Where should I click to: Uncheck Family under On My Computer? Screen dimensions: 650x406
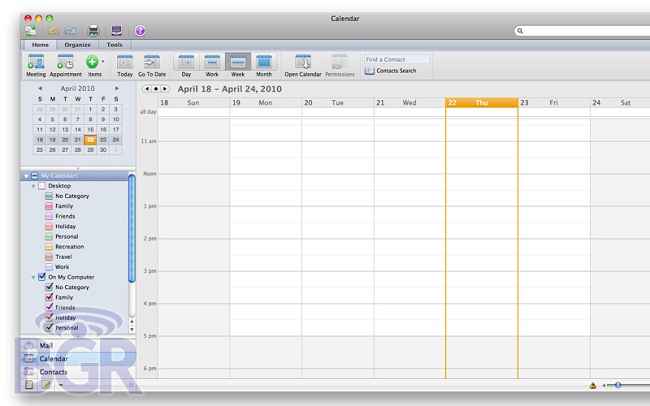click(49, 297)
